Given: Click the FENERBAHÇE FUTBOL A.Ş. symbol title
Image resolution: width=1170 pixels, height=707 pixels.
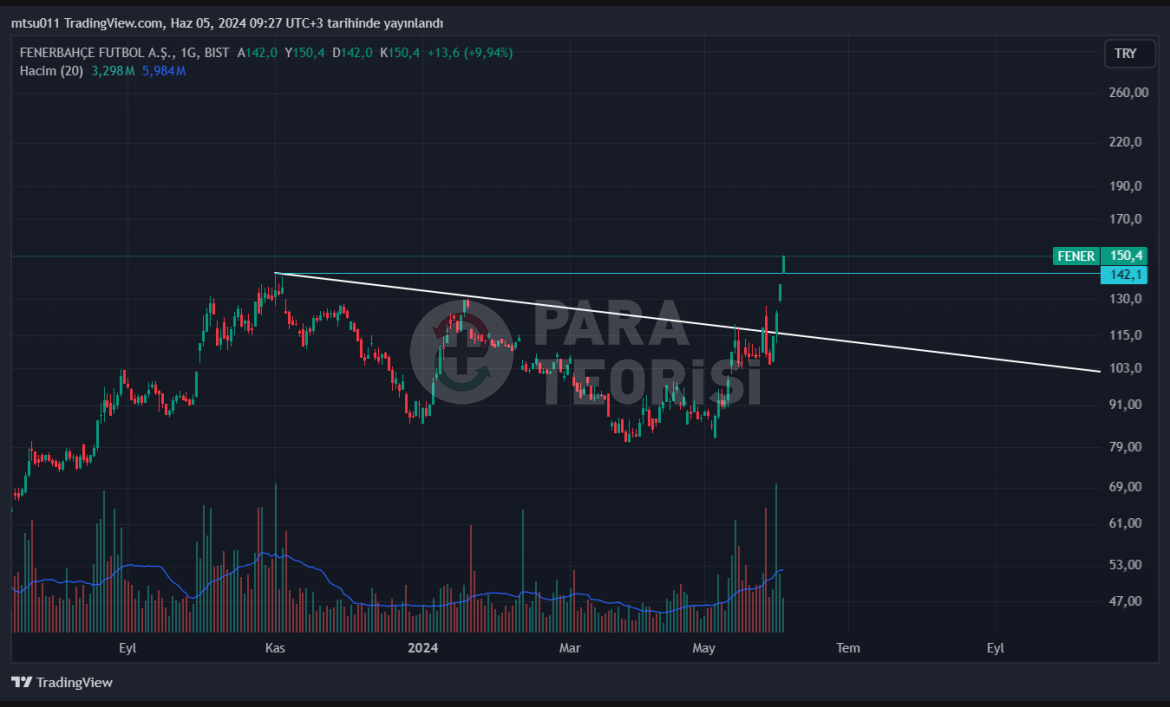Looking at the screenshot, I should pos(96,53).
